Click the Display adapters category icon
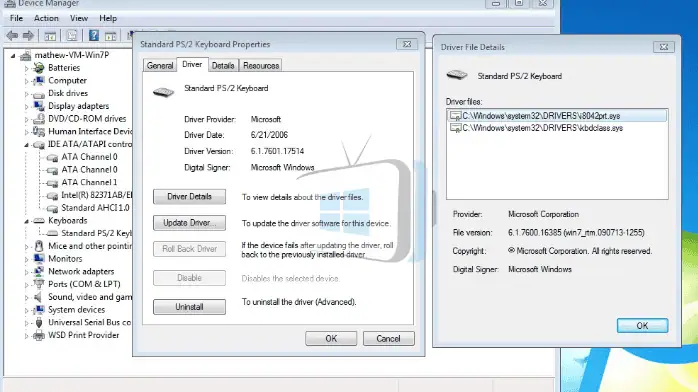698x392 pixels. [39, 106]
